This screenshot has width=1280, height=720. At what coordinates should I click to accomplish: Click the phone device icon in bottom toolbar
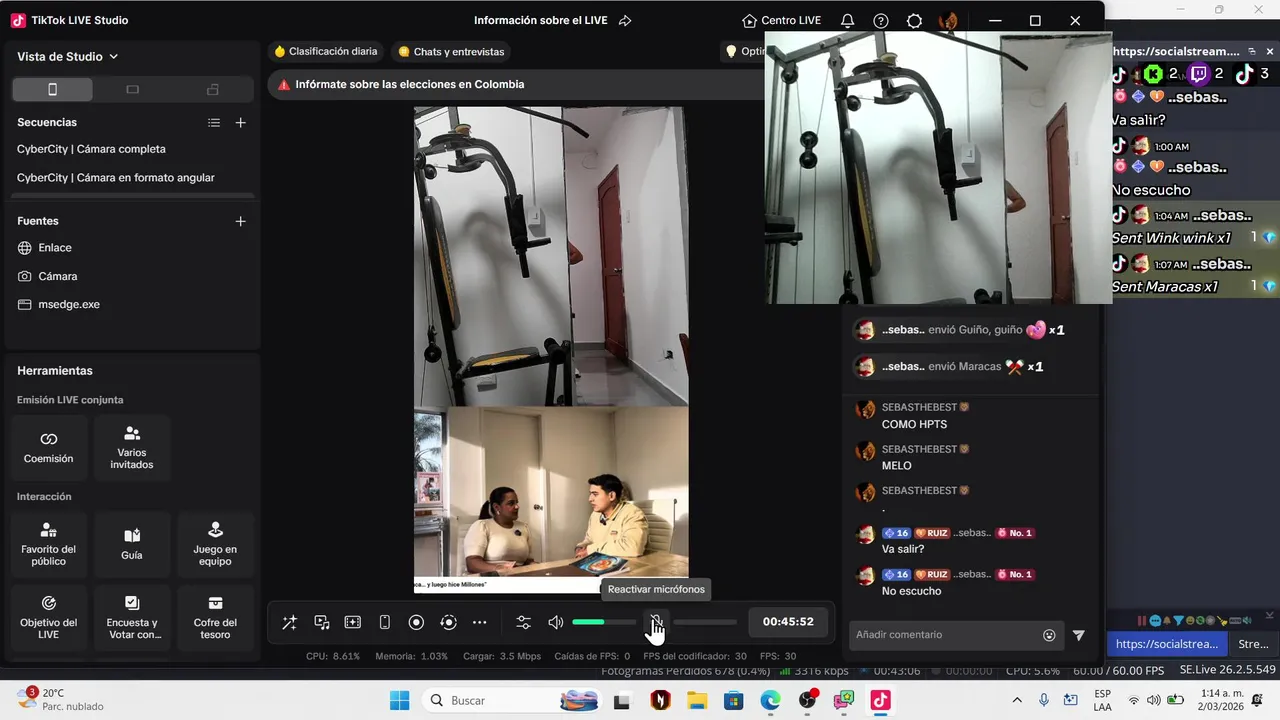click(385, 622)
